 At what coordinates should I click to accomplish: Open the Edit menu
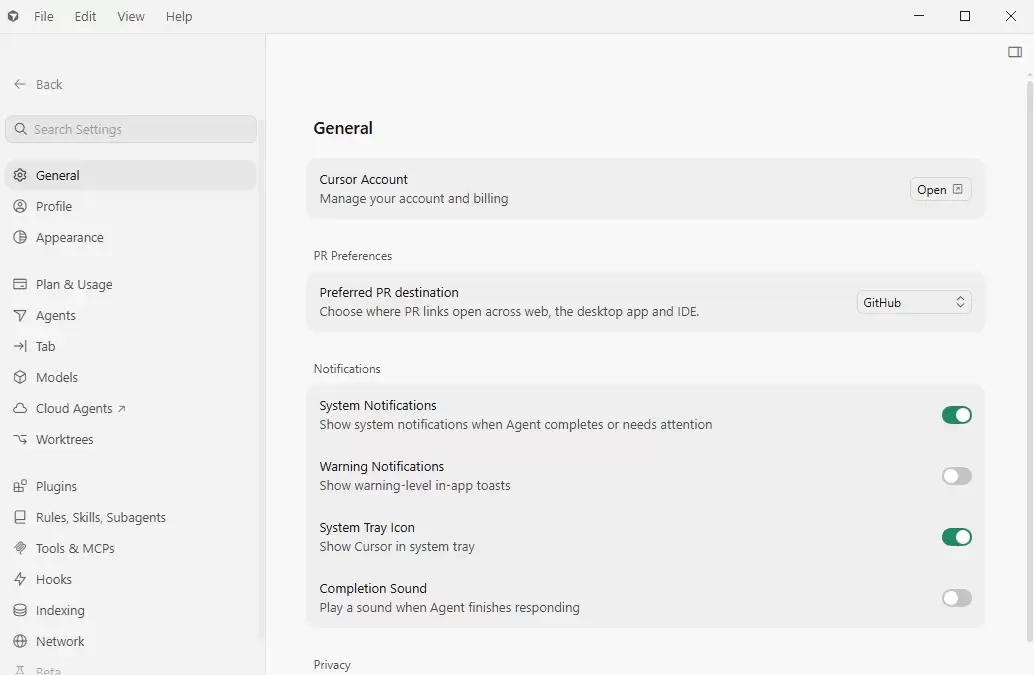(x=85, y=16)
